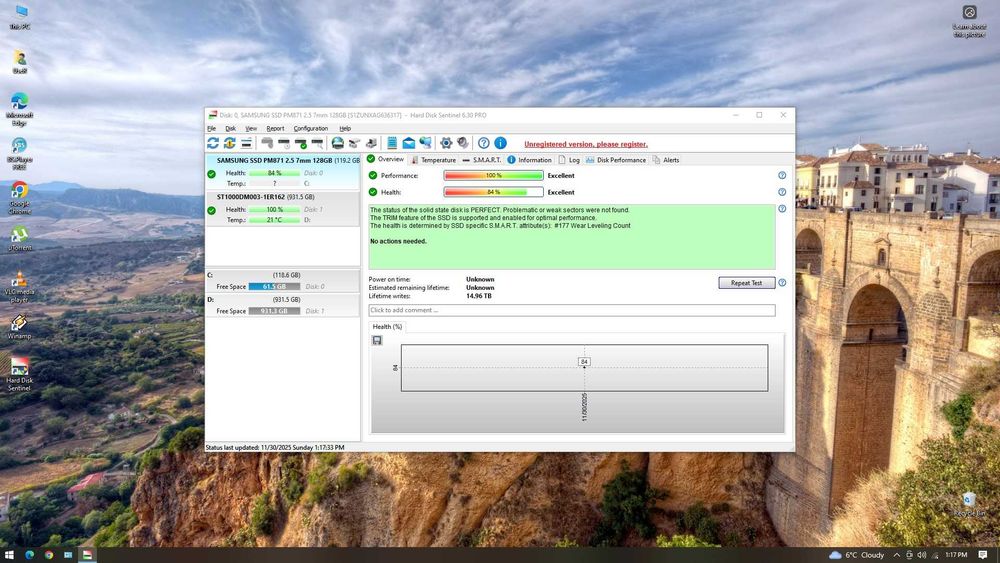Select the ST1000DM003-1ER162 disk entry
This screenshot has height=563, width=1000.
tap(283, 208)
